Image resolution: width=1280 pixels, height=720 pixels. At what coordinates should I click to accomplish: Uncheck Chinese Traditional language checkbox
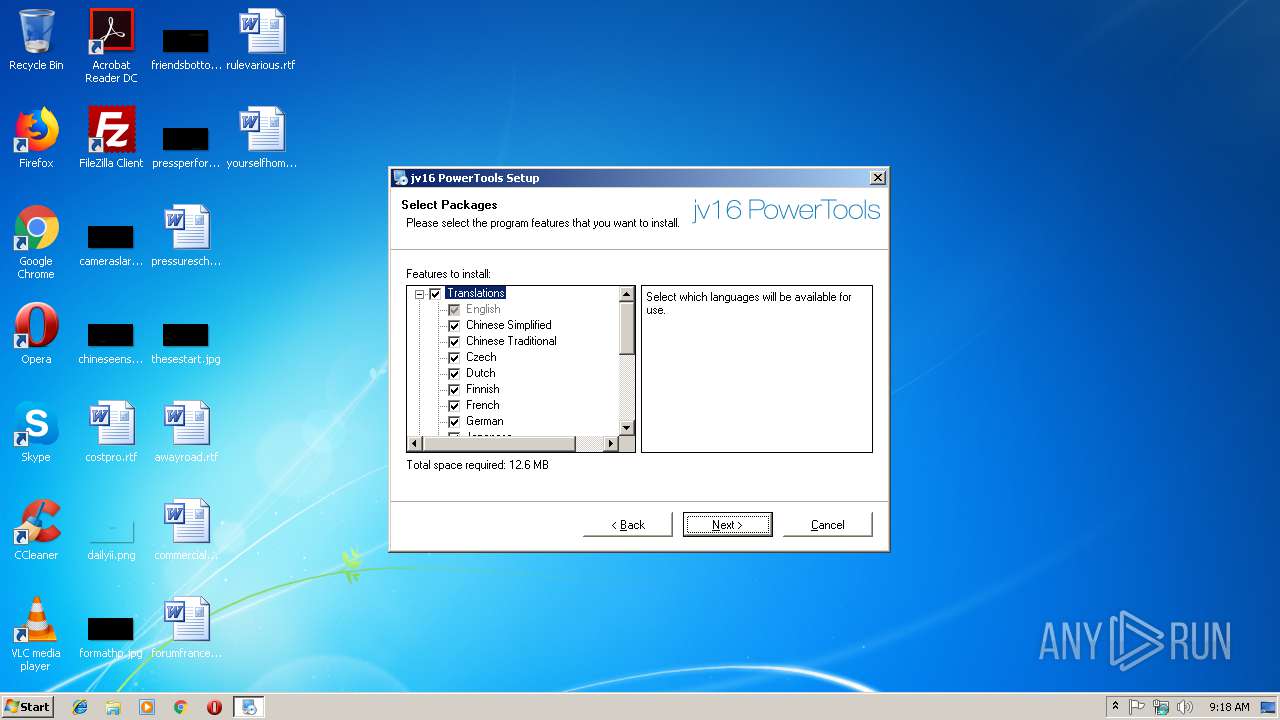pos(454,342)
